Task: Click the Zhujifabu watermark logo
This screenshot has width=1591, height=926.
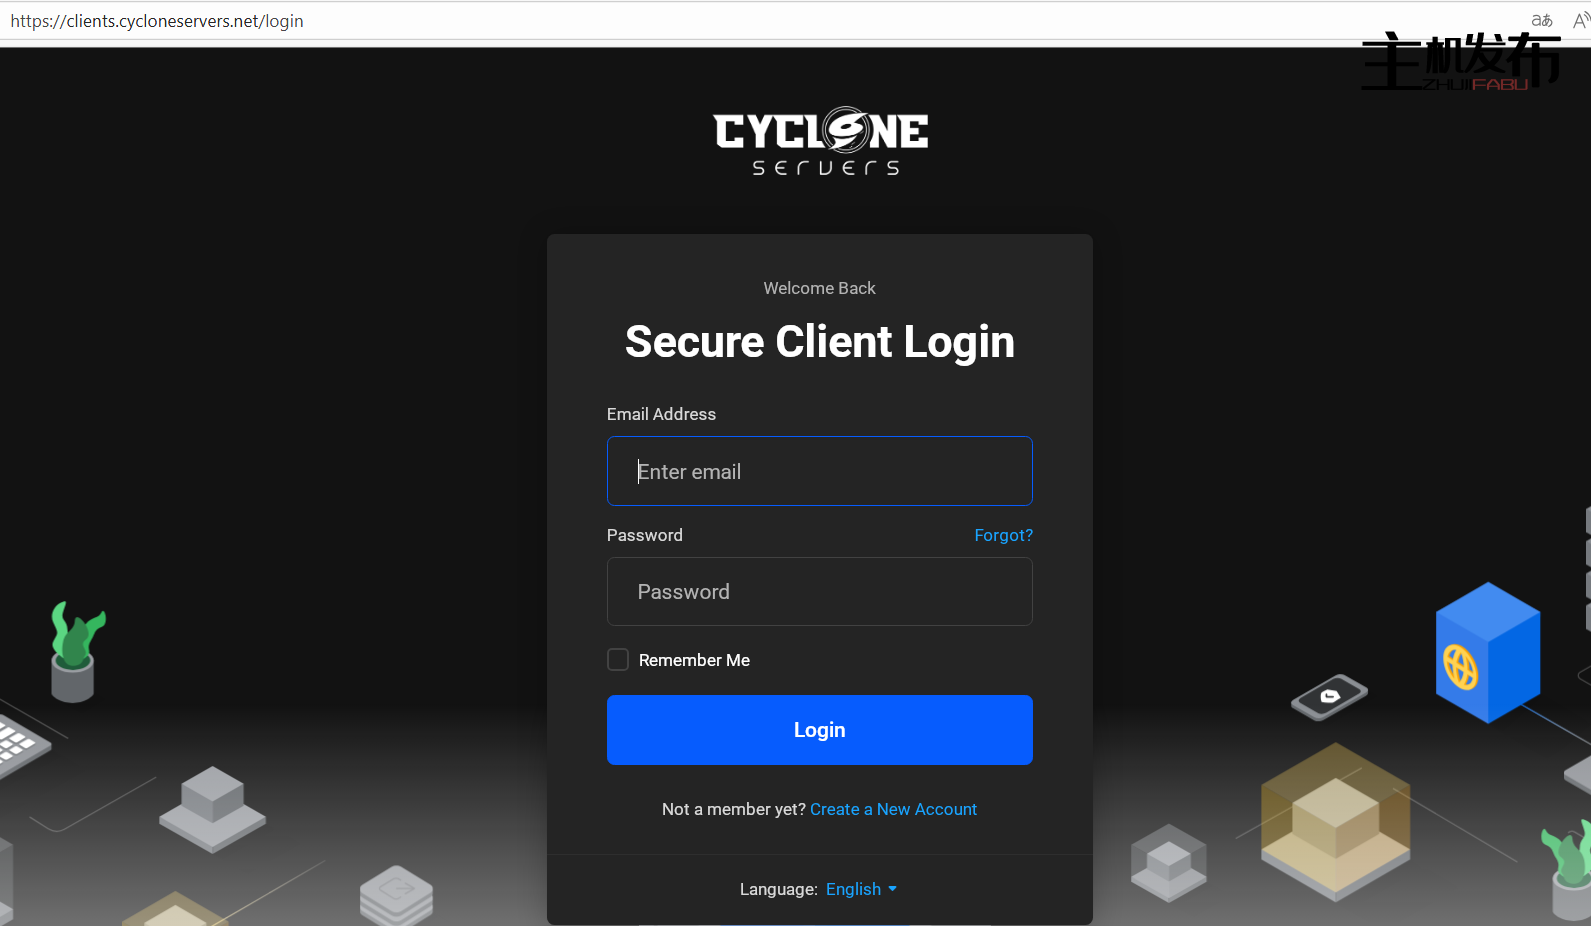Action: tap(1460, 62)
